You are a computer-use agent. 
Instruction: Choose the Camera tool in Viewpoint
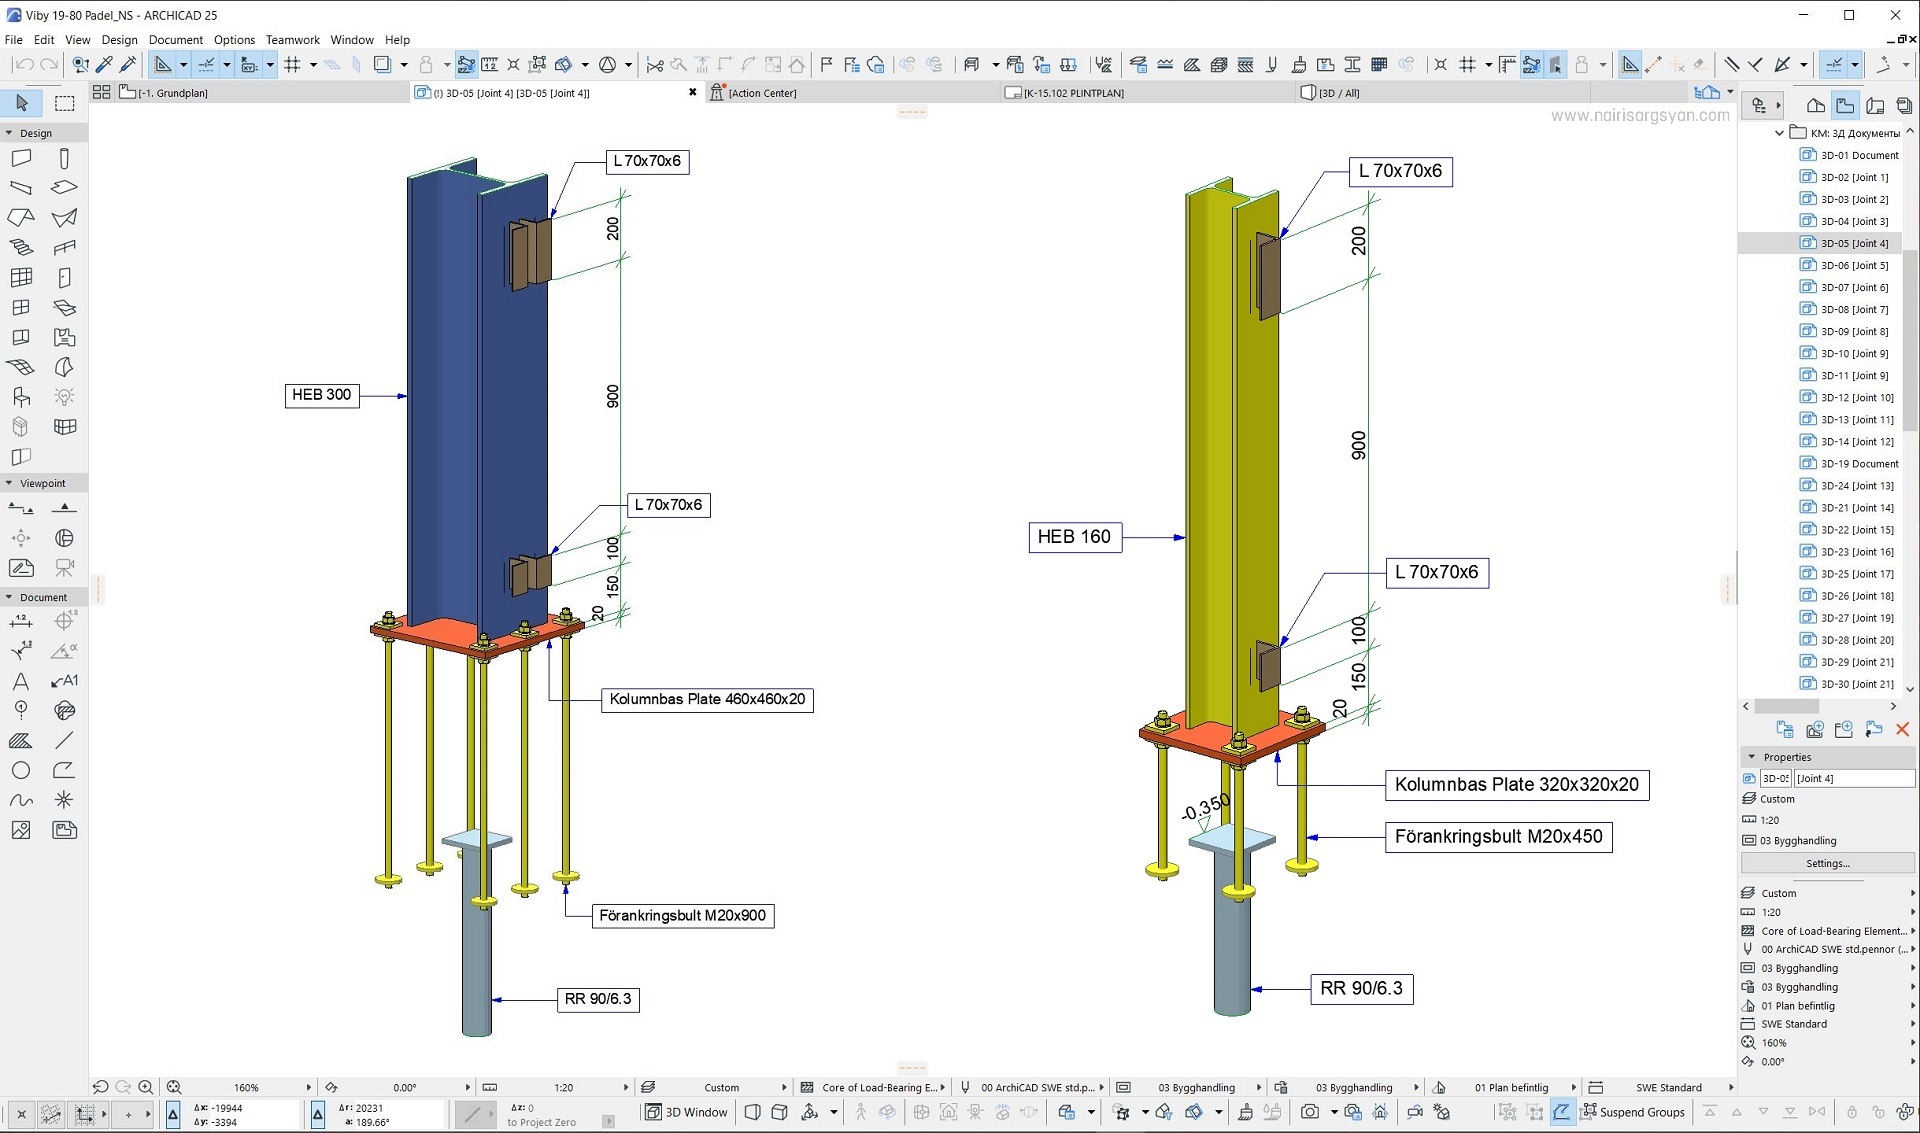(x=64, y=568)
